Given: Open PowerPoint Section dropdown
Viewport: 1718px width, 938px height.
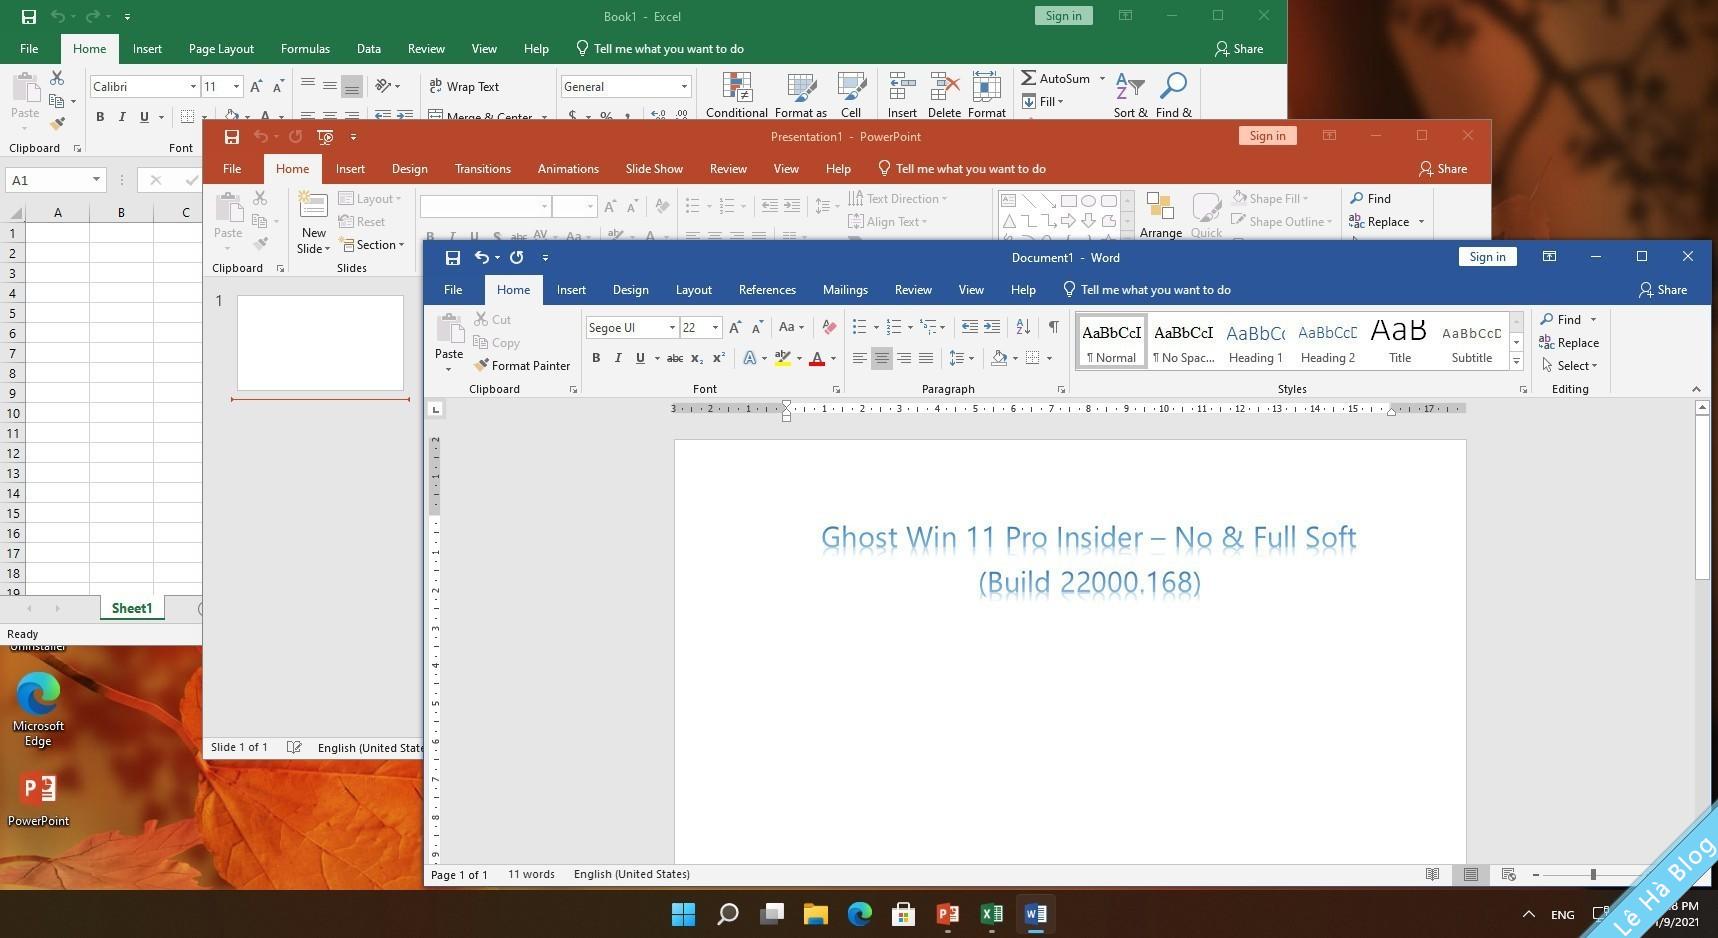Looking at the screenshot, I should click(x=371, y=245).
